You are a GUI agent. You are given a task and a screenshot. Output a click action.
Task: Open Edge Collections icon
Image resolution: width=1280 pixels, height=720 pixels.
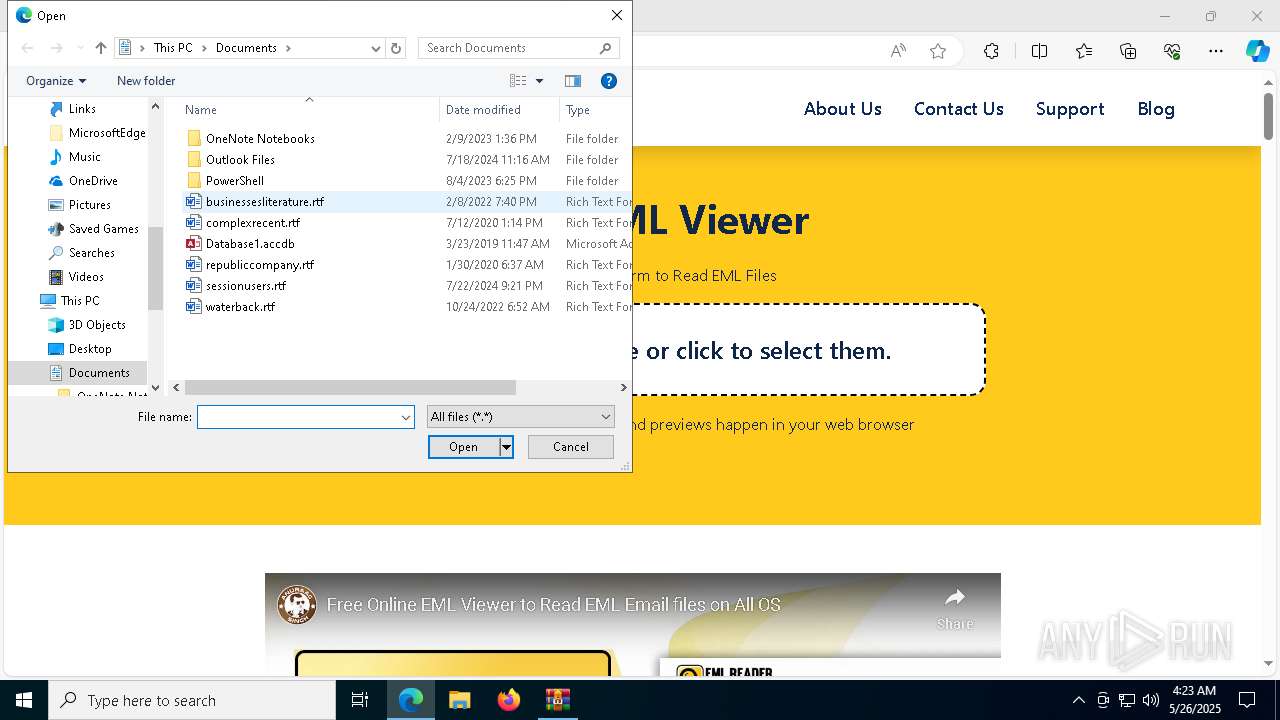pyautogui.click(x=1128, y=51)
